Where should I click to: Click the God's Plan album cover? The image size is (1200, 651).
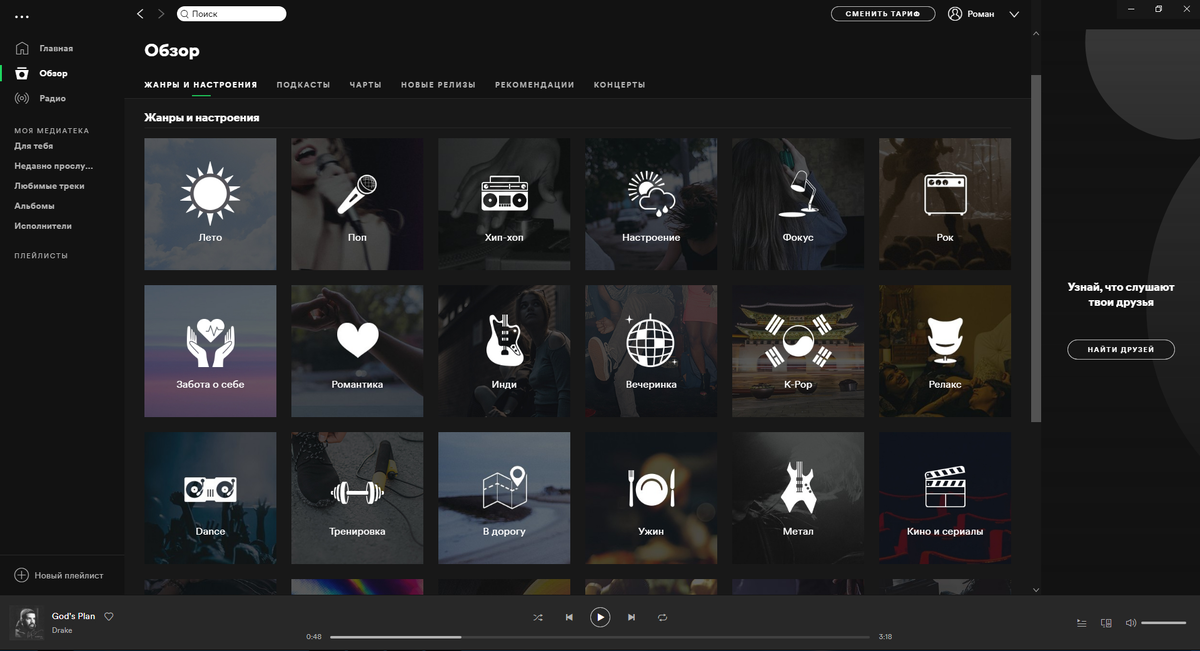[x=26, y=623]
